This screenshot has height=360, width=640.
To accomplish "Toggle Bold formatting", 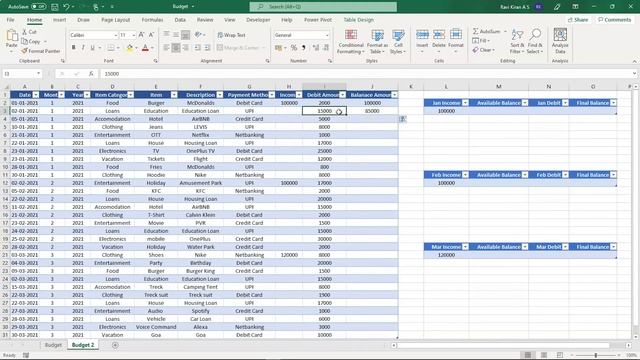I will [x=73, y=48].
